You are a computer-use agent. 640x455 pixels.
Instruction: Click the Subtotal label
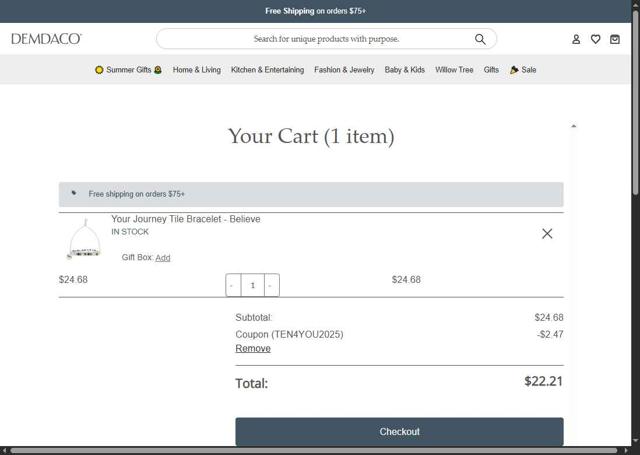click(x=253, y=317)
